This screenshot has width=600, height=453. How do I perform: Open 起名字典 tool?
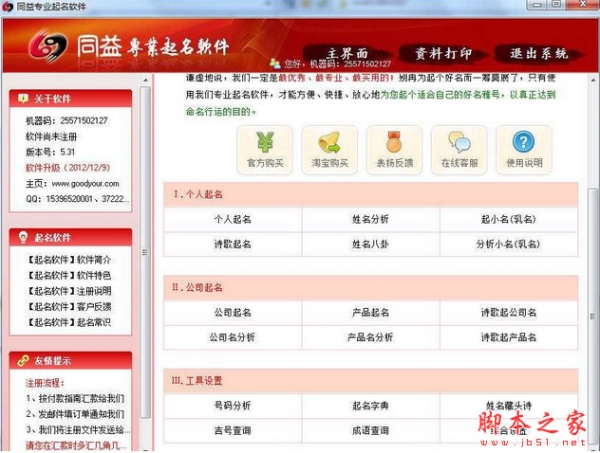point(370,406)
